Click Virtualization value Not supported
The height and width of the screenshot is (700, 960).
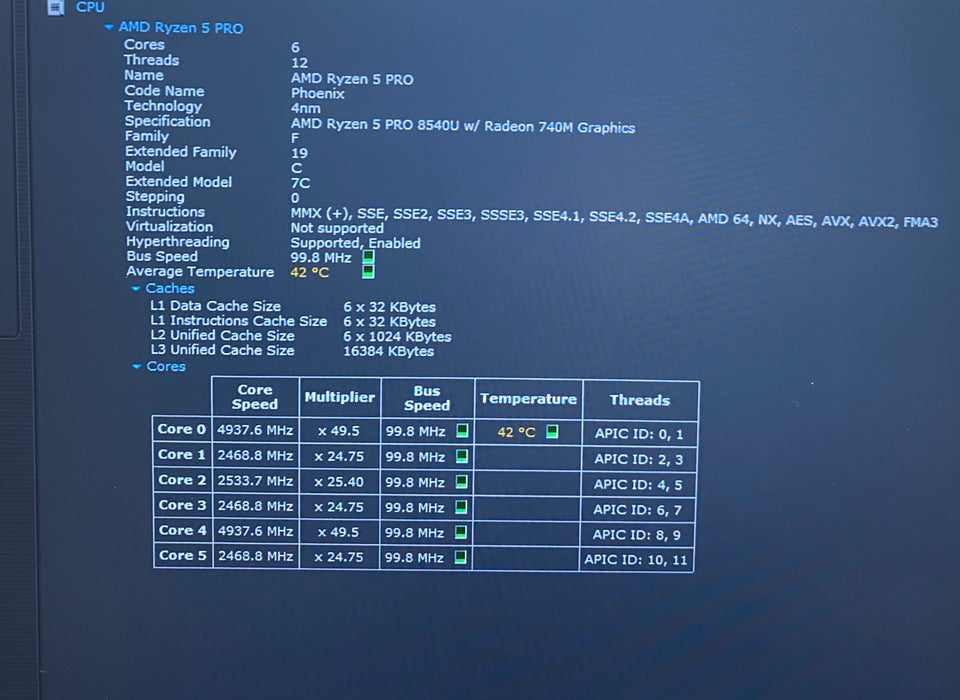click(337, 228)
